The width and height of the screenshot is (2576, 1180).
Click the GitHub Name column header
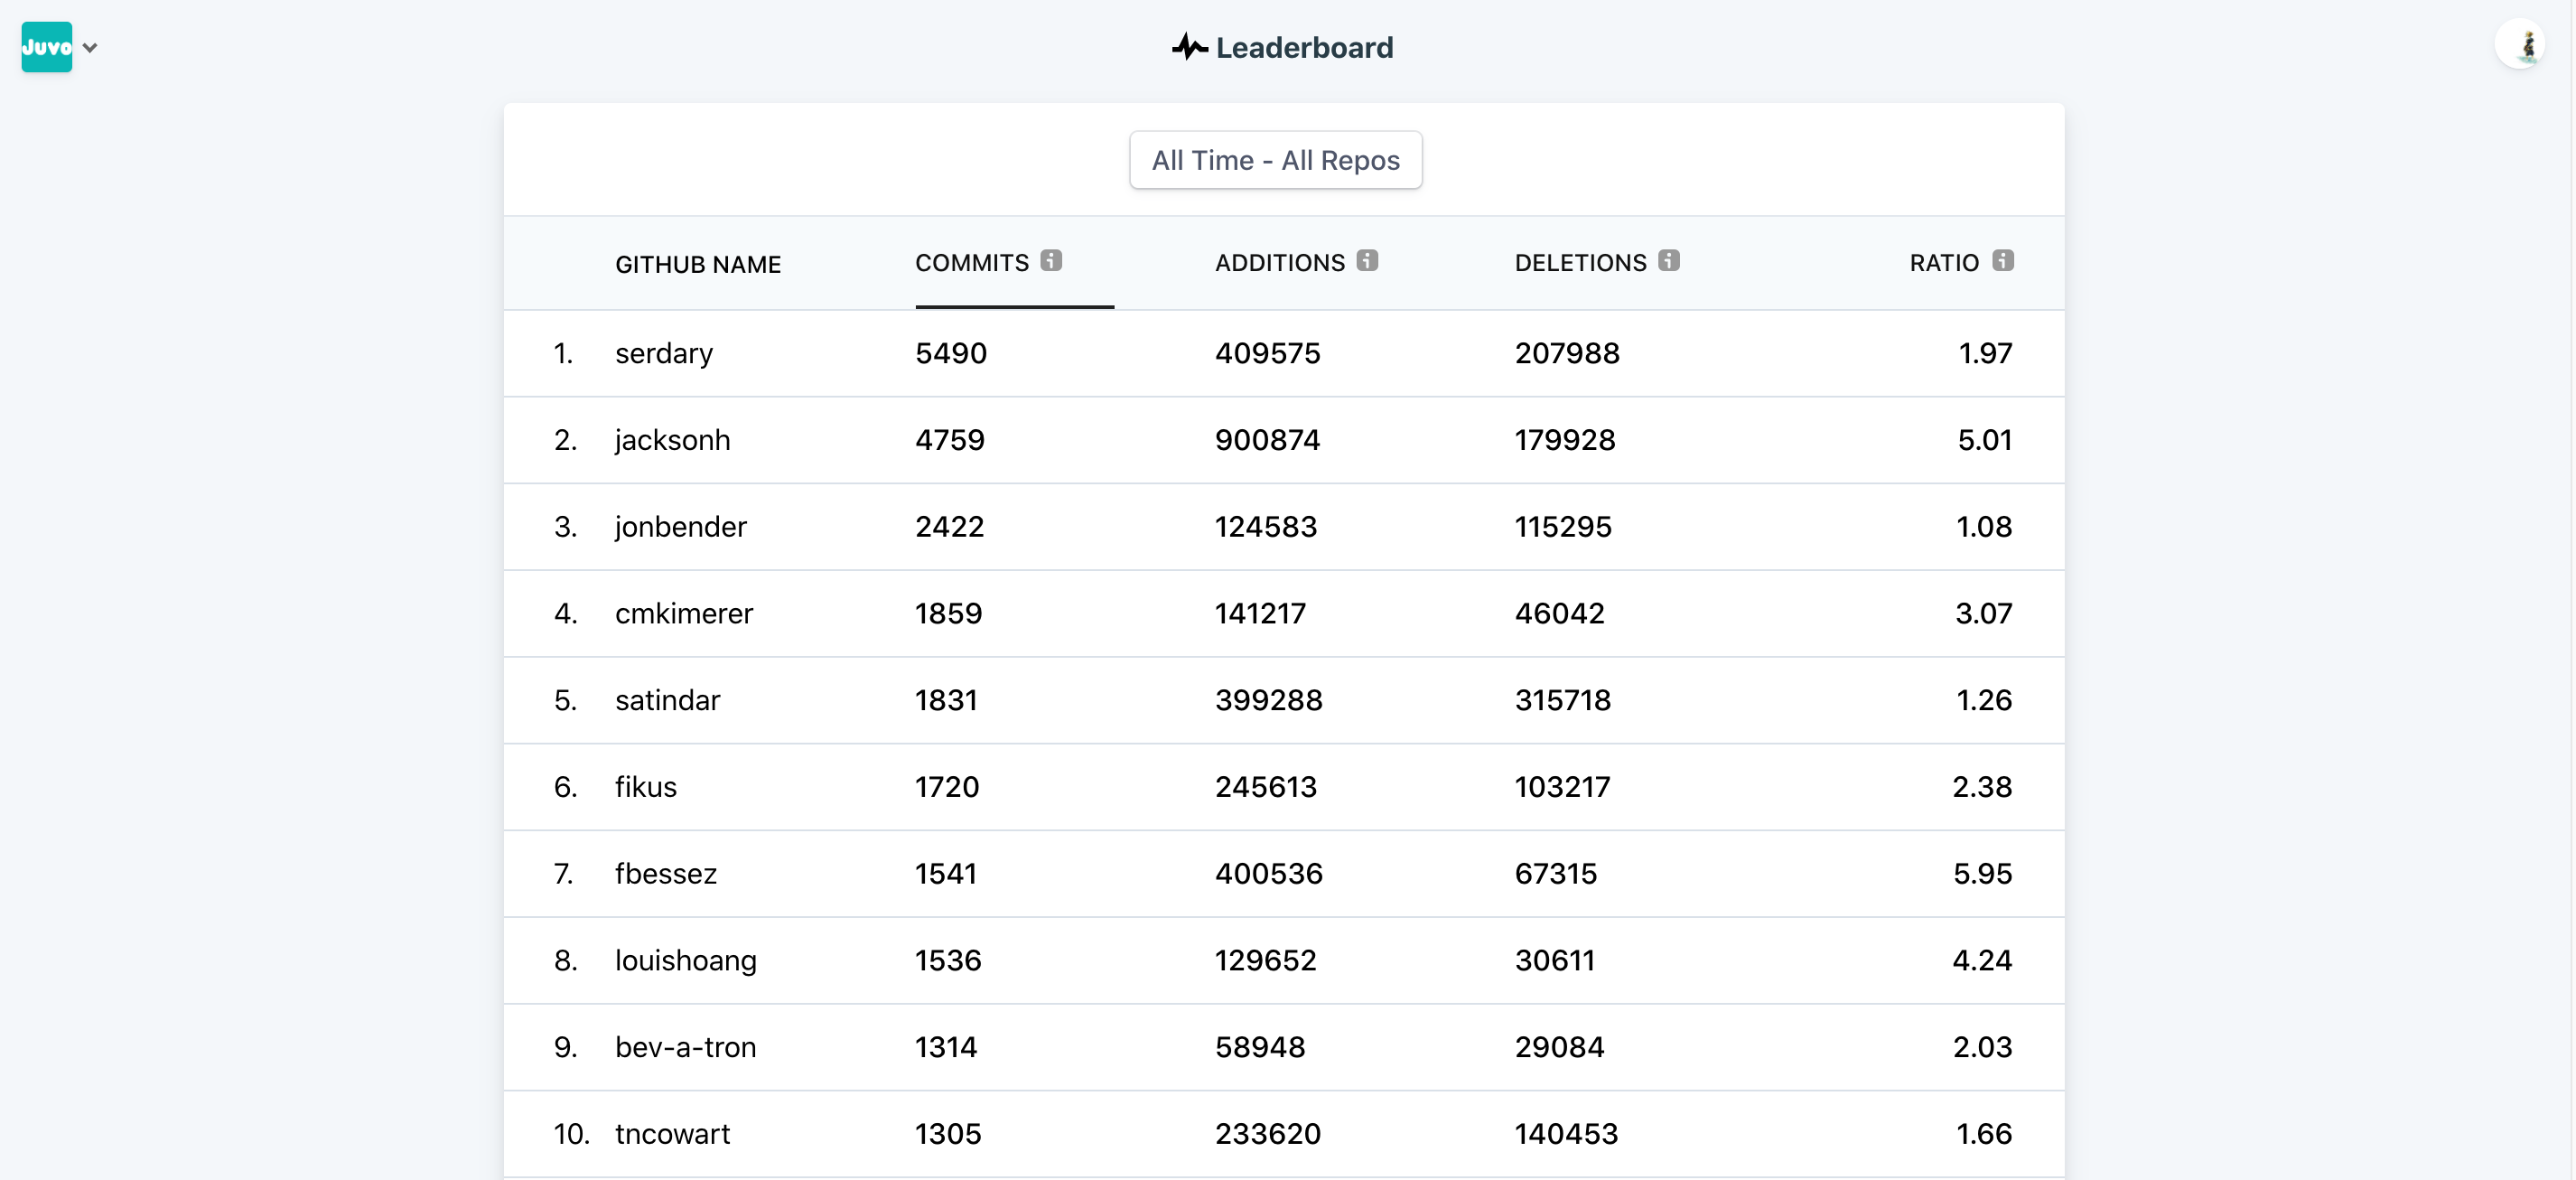point(697,265)
